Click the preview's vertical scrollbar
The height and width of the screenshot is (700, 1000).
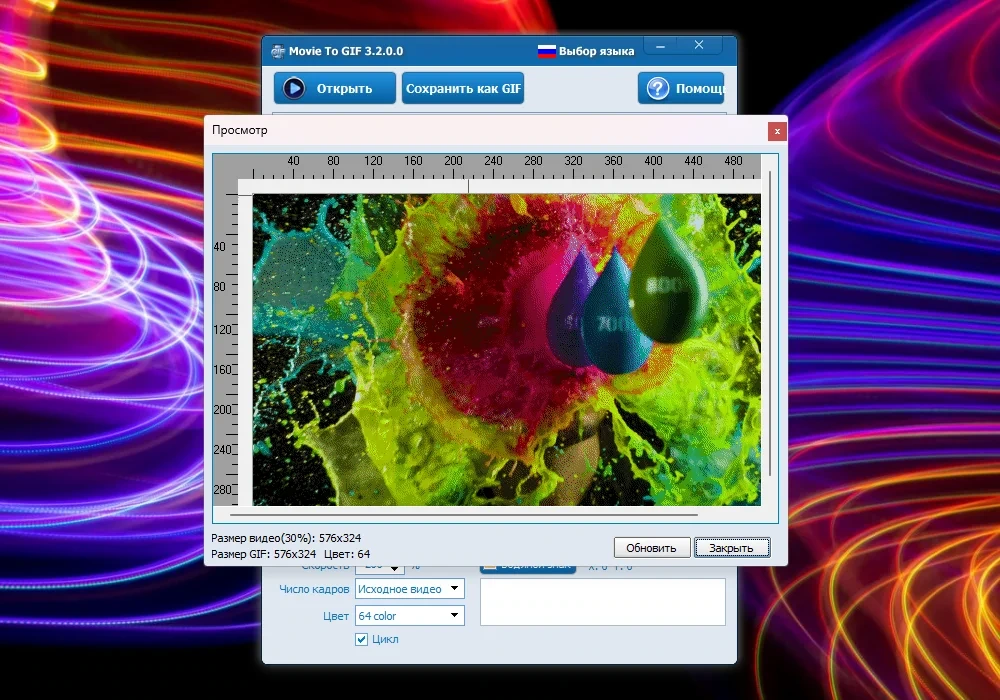coord(770,324)
